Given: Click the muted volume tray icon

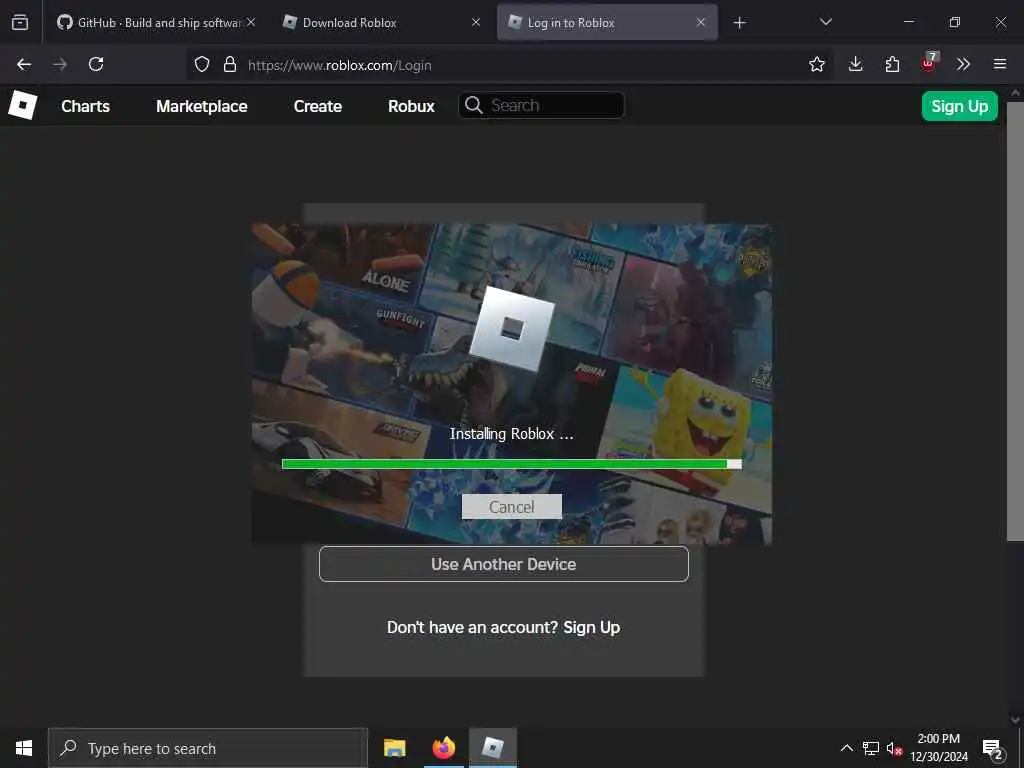Looking at the screenshot, I should coord(894,748).
